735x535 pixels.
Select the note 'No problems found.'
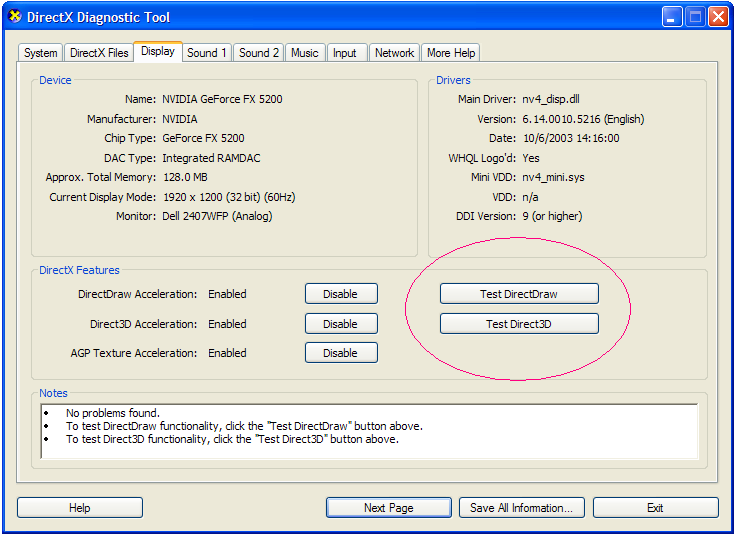[x=113, y=413]
